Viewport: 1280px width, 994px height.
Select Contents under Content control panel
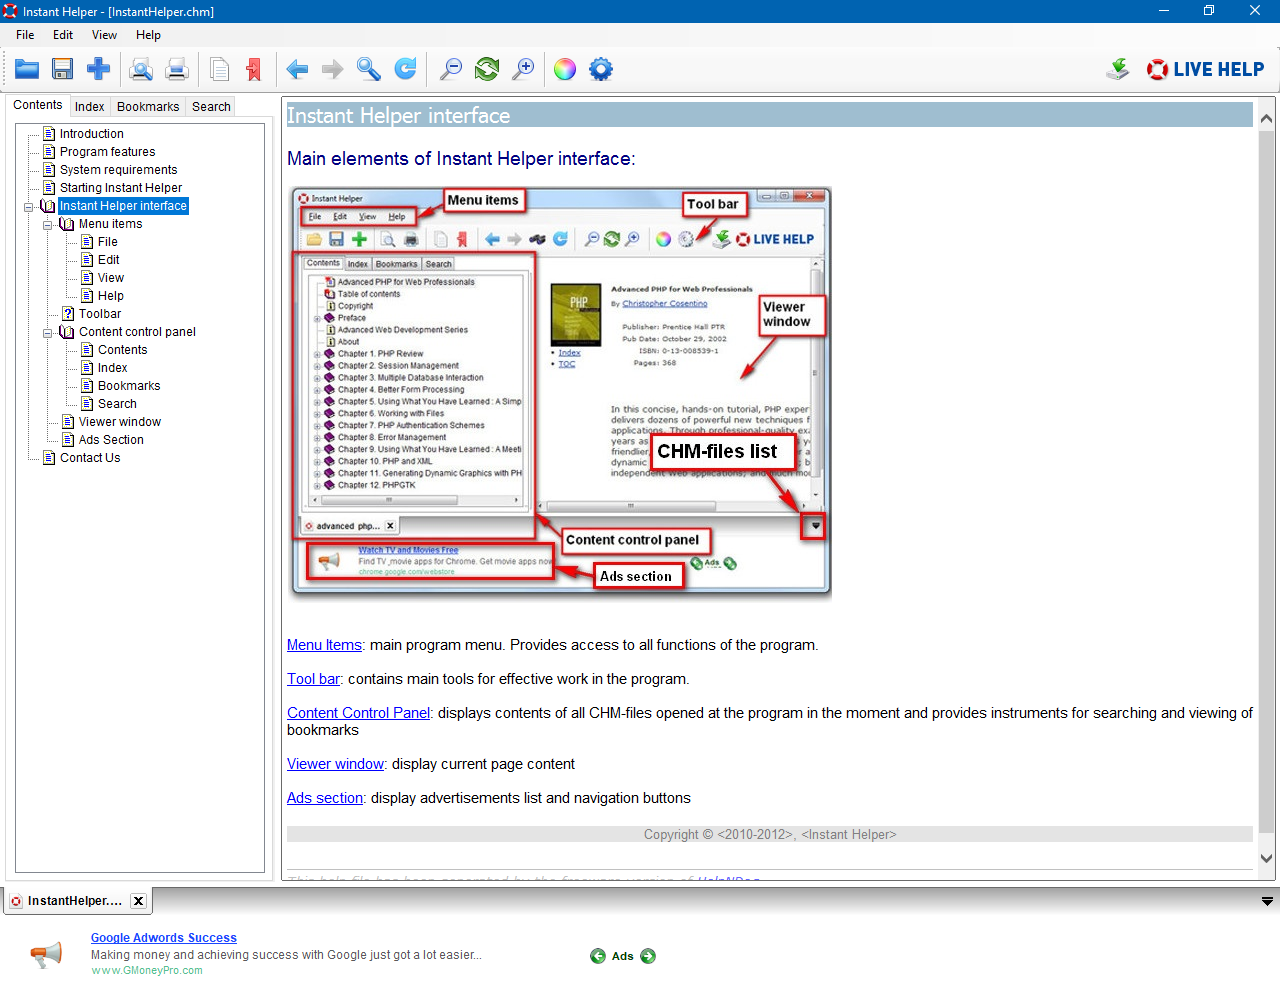pos(123,350)
